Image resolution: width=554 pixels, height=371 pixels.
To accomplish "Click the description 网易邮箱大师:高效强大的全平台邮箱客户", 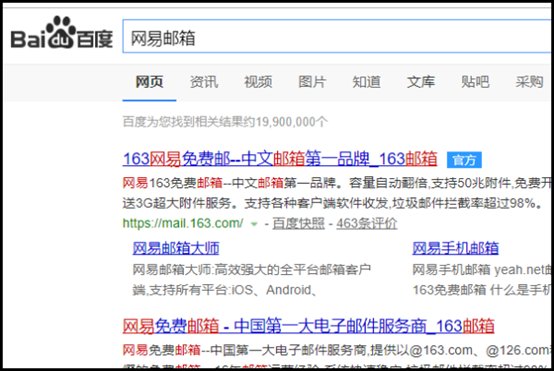I will point(252,270).
